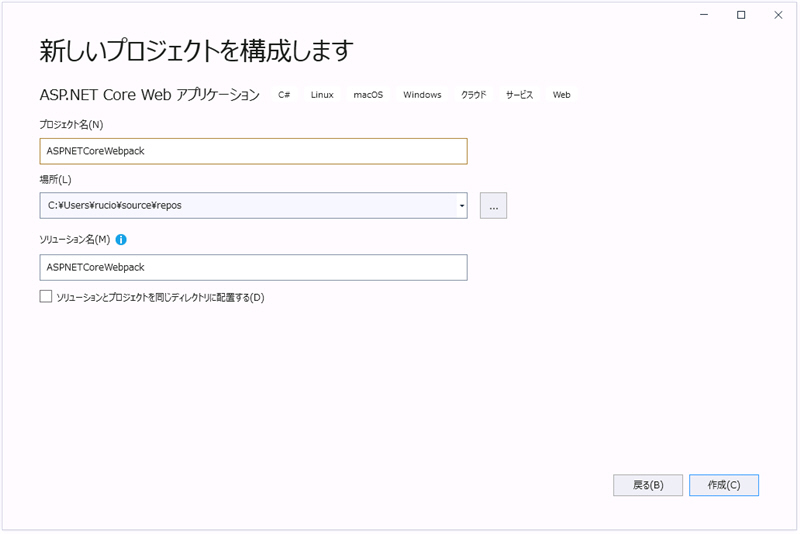Click the macOS tag
This screenshot has height=534, width=800.
[368, 95]
